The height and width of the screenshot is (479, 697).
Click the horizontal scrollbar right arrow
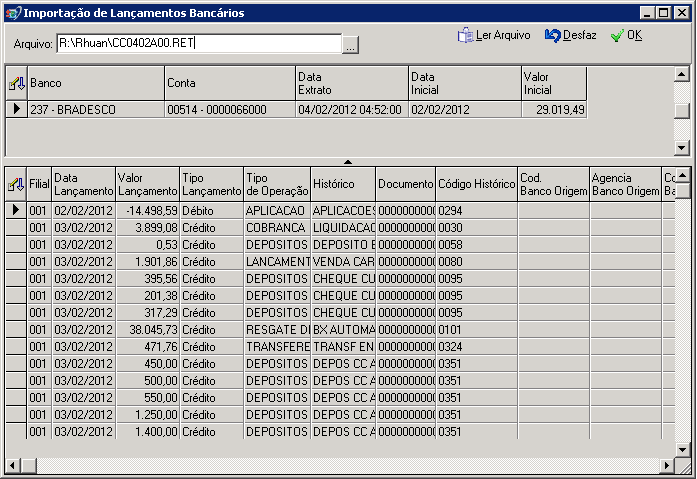(666, 465)
